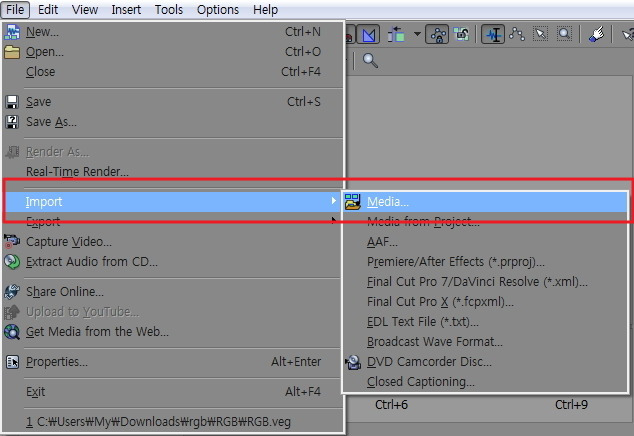Viewport: 634px width, 436px height.
Task: Click File in the menu bar
Action: (15, 9)
